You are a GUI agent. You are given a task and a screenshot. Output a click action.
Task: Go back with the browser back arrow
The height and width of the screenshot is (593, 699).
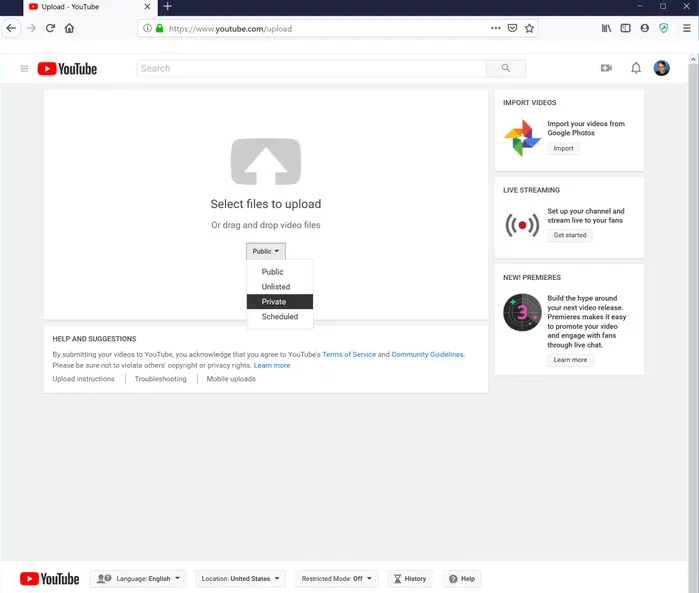click(11, 28)
